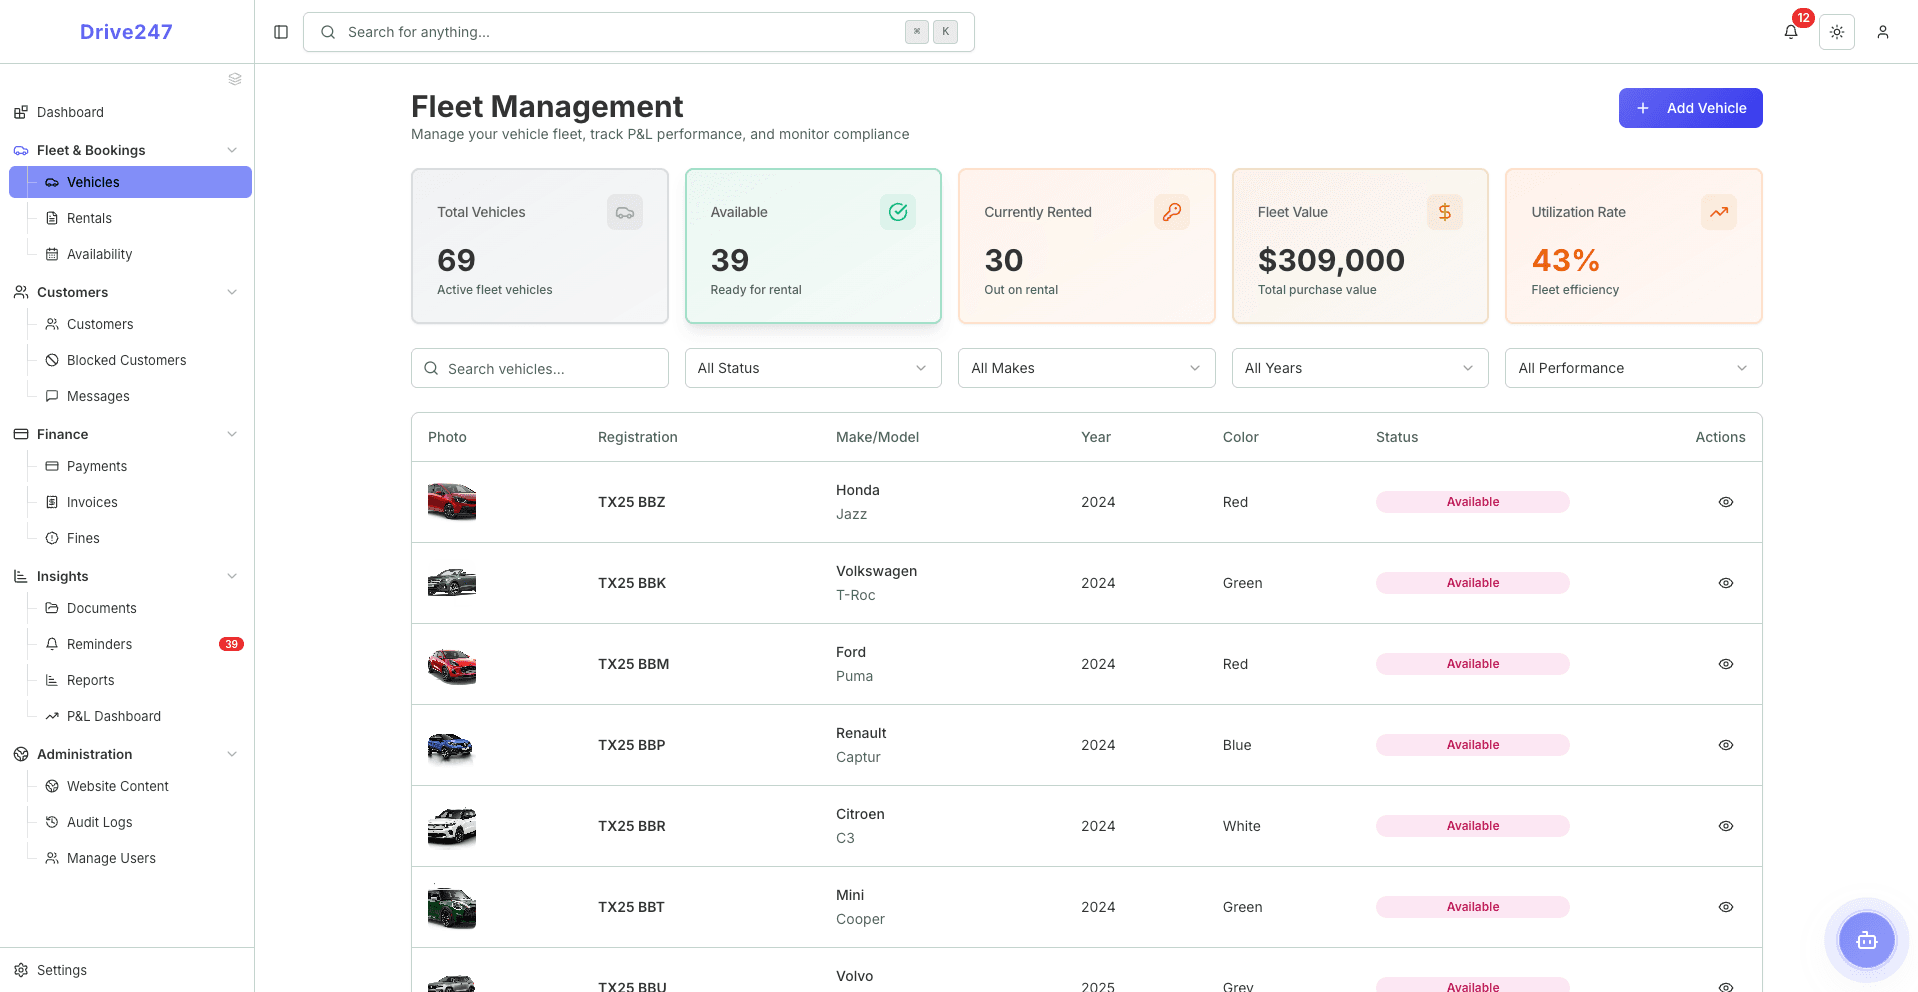Select the Available vehicles stat card

[x=813, y=246]
